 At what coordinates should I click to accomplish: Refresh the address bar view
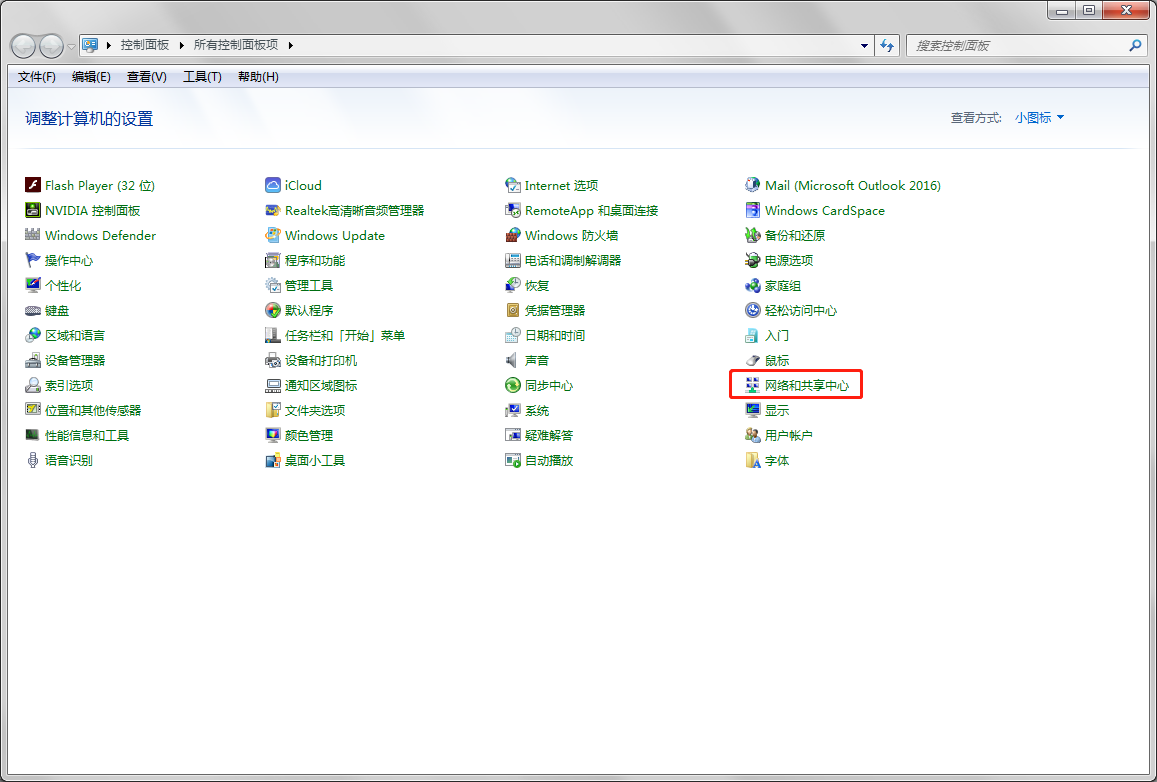coord(887,46)
